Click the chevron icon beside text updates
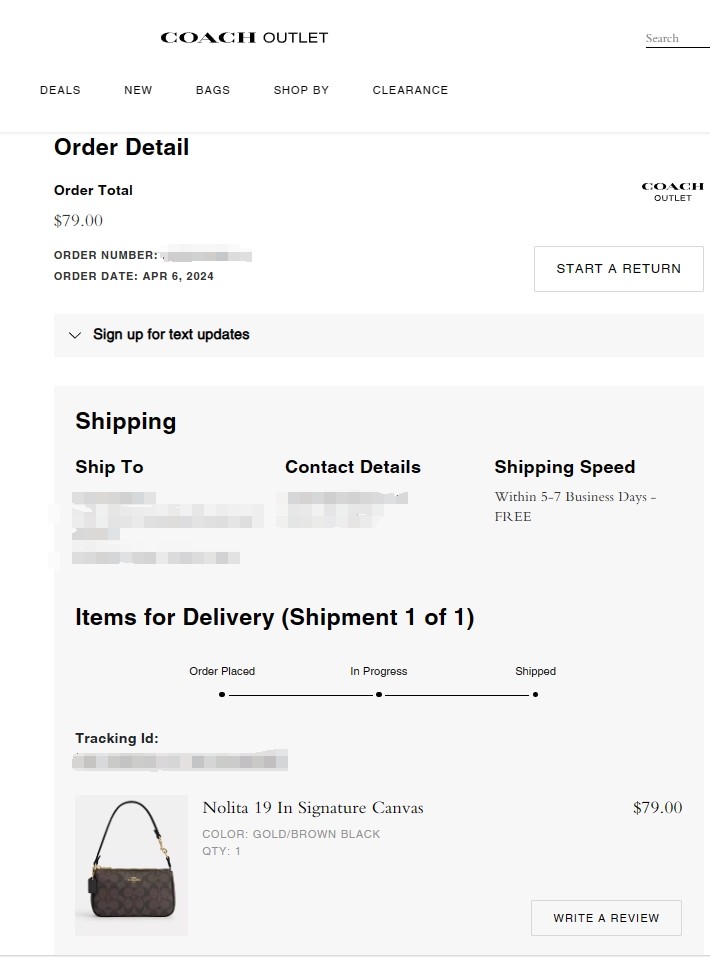 74,335
